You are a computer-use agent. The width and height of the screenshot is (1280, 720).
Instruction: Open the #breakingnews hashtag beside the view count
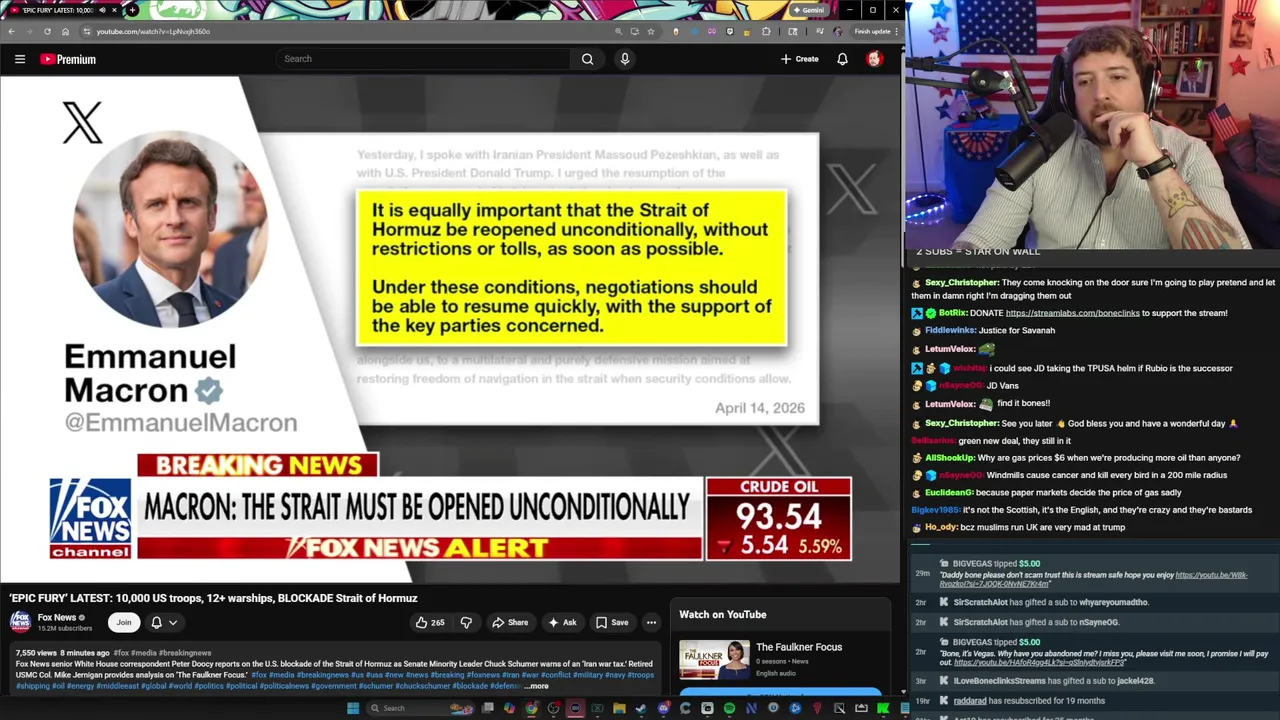(x=185, y=653)
